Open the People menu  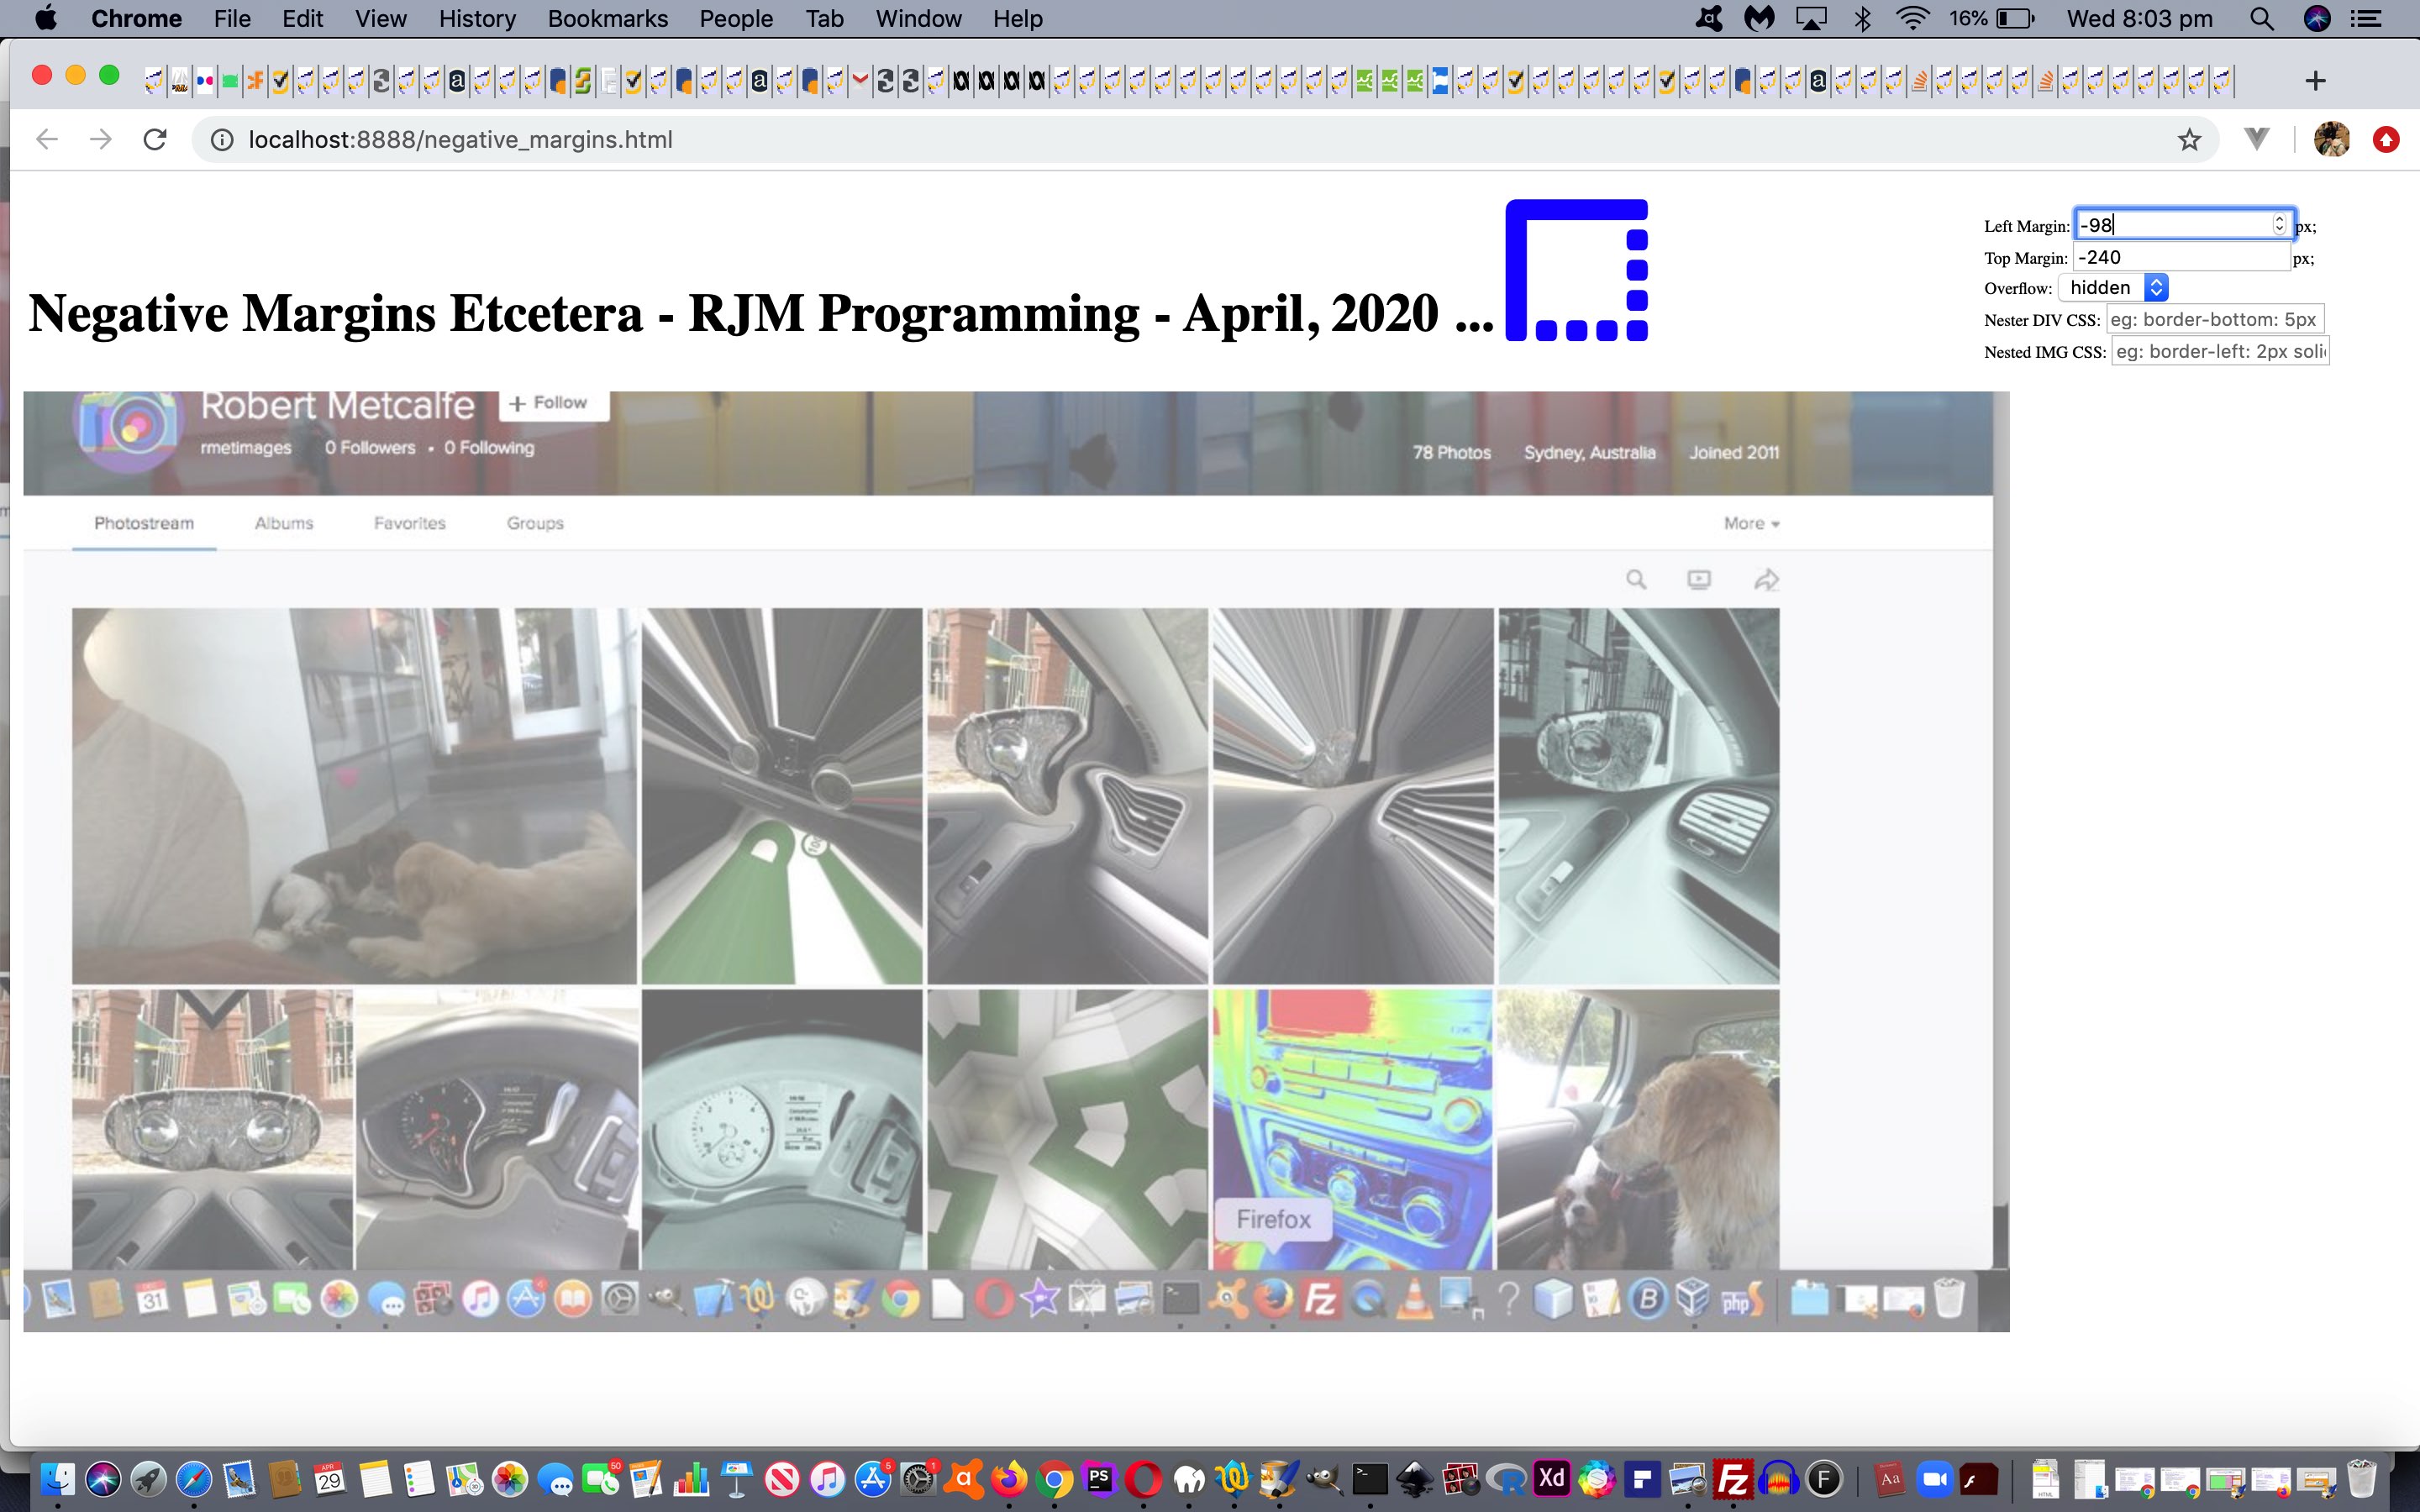[736, 18]
